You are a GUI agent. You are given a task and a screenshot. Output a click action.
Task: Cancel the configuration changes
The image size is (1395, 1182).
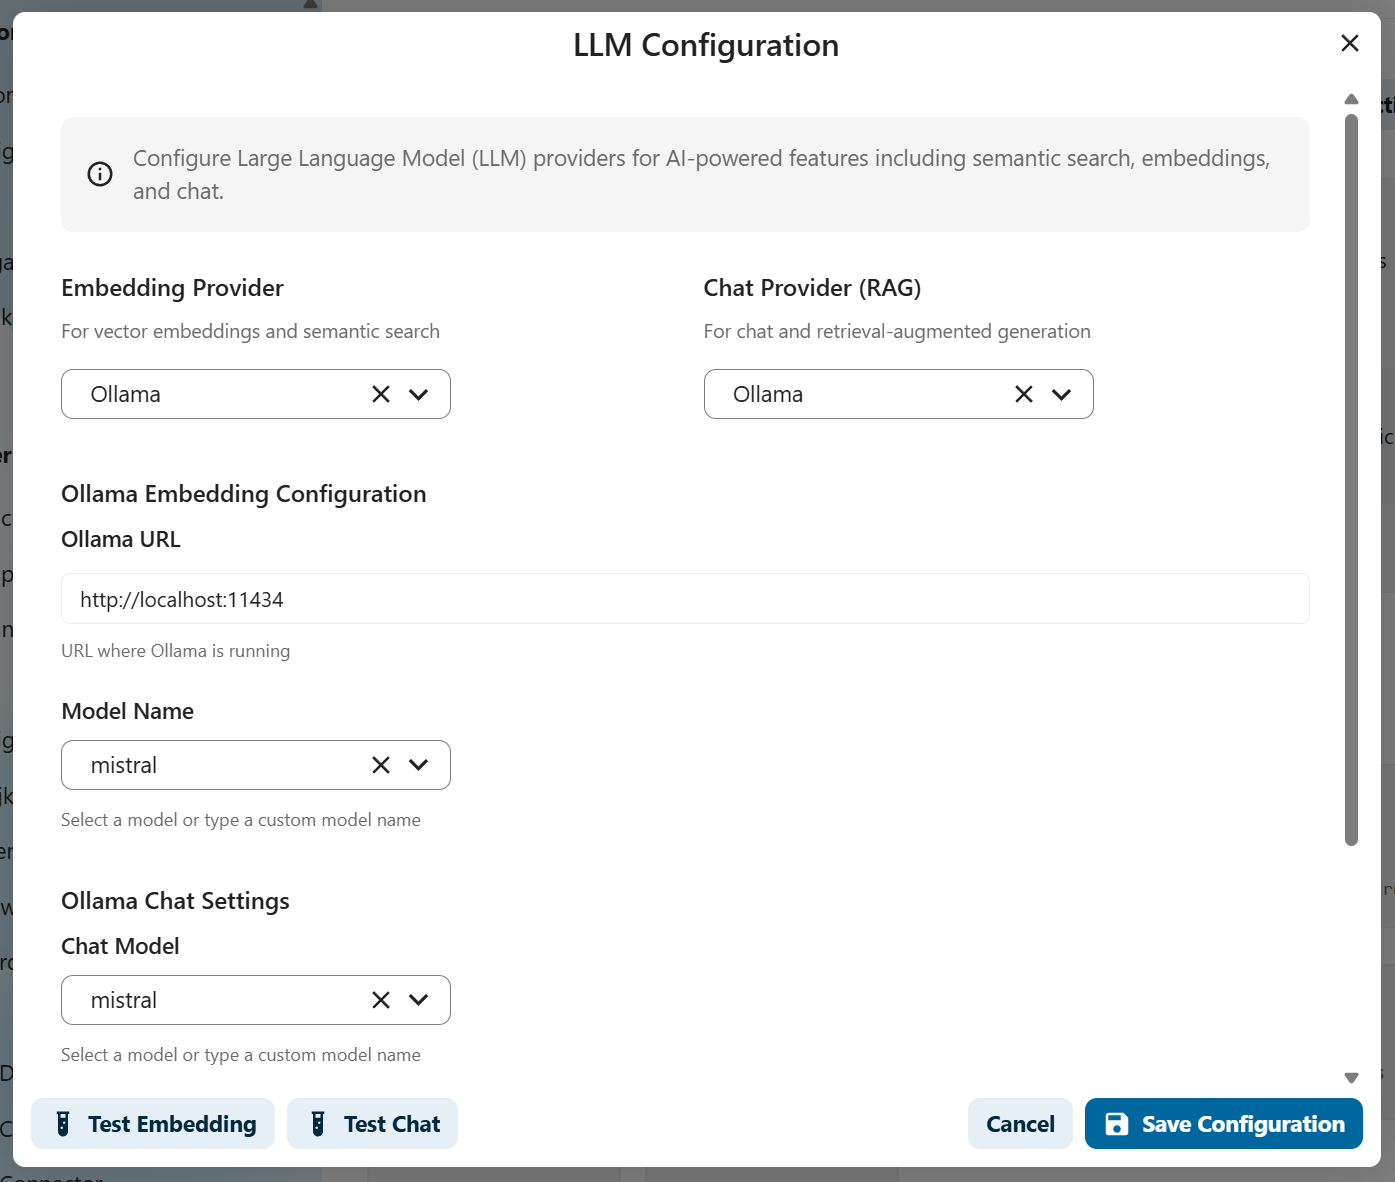(x=1020, y=1123)
